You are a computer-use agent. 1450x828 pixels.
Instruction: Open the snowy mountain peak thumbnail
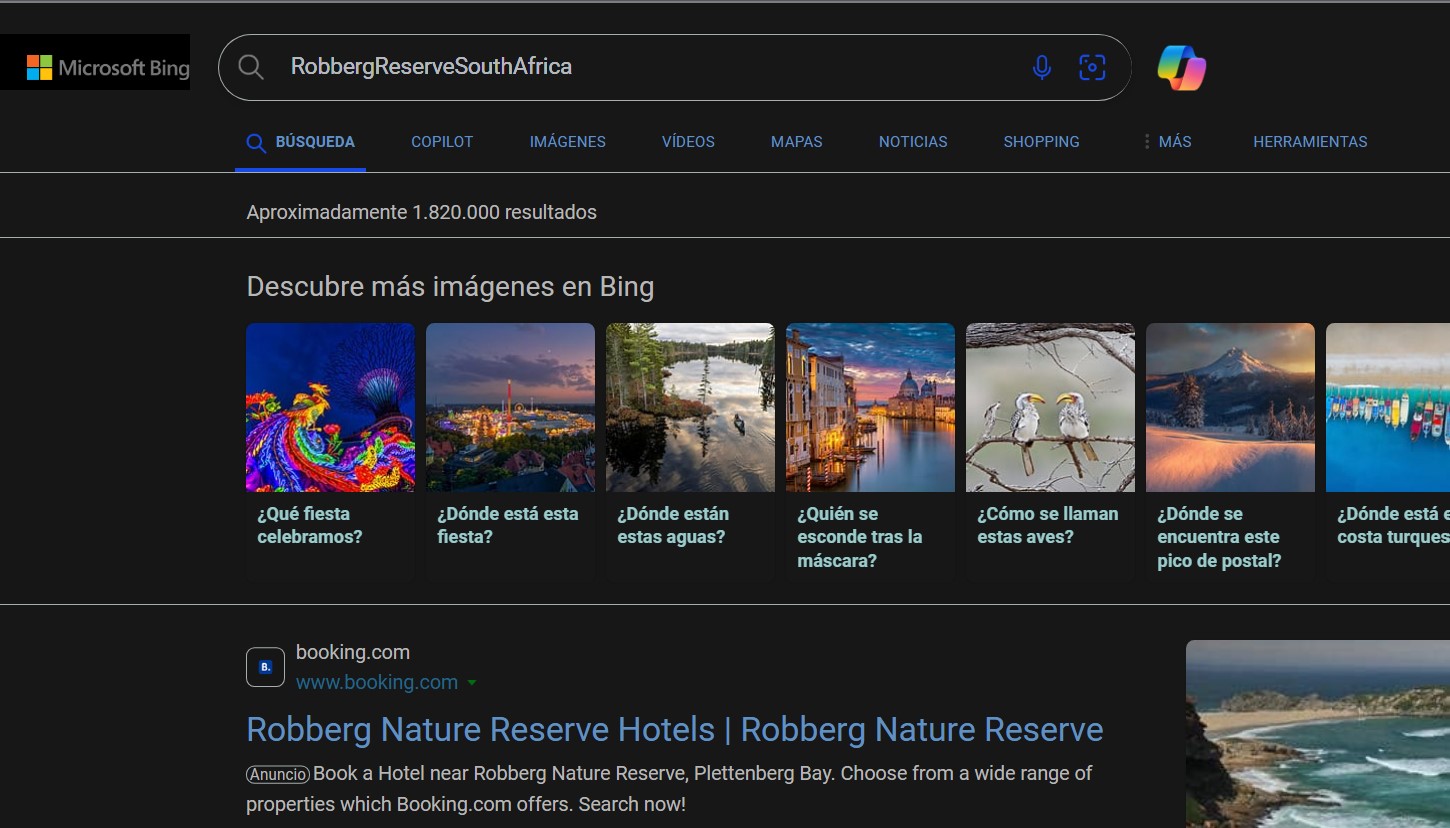pos(1230,407)
